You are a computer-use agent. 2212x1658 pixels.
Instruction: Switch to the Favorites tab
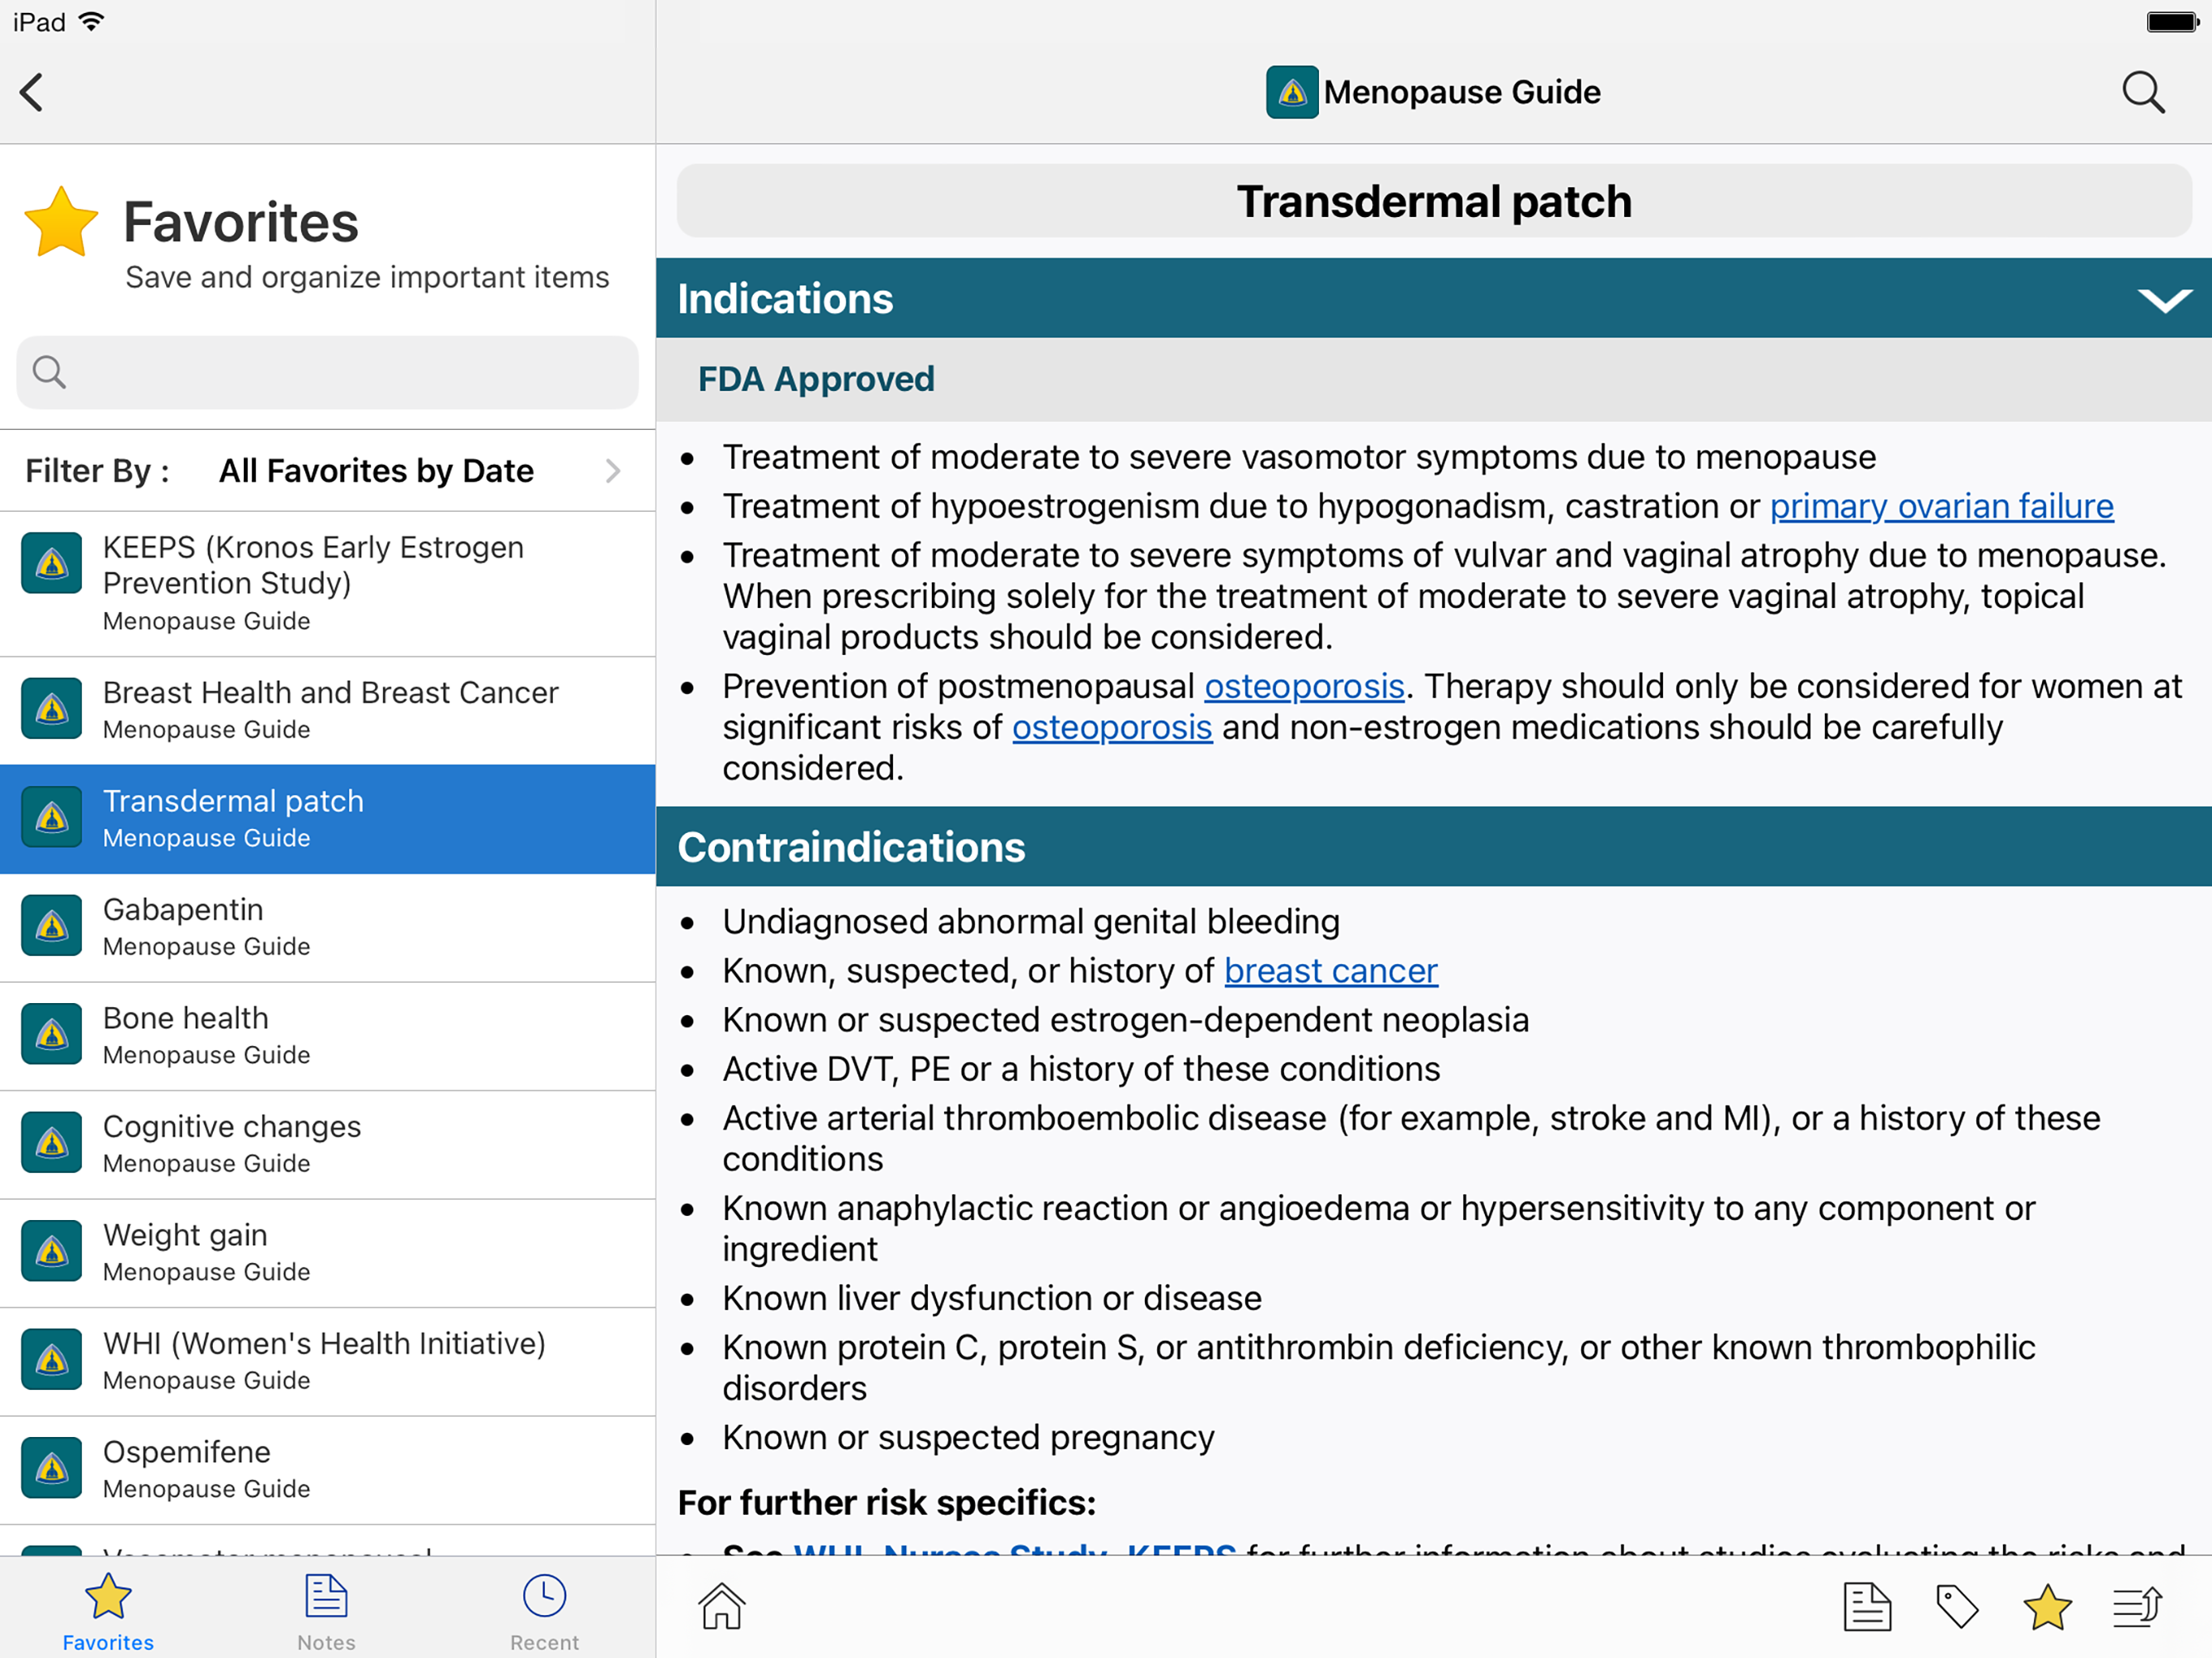coord(108,1611)
